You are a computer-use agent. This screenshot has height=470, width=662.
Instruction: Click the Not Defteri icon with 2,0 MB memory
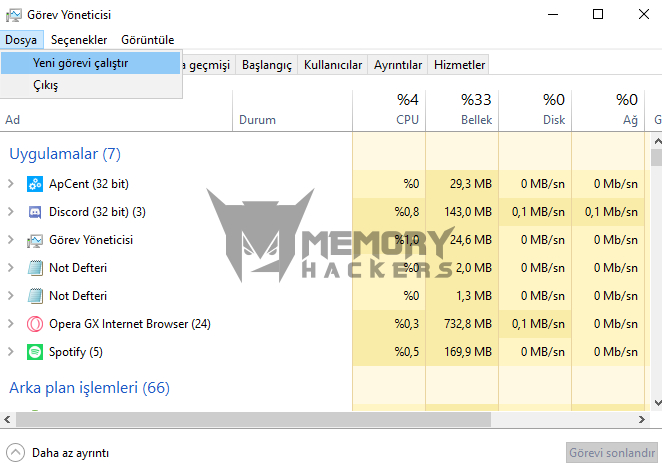[35, 268]
